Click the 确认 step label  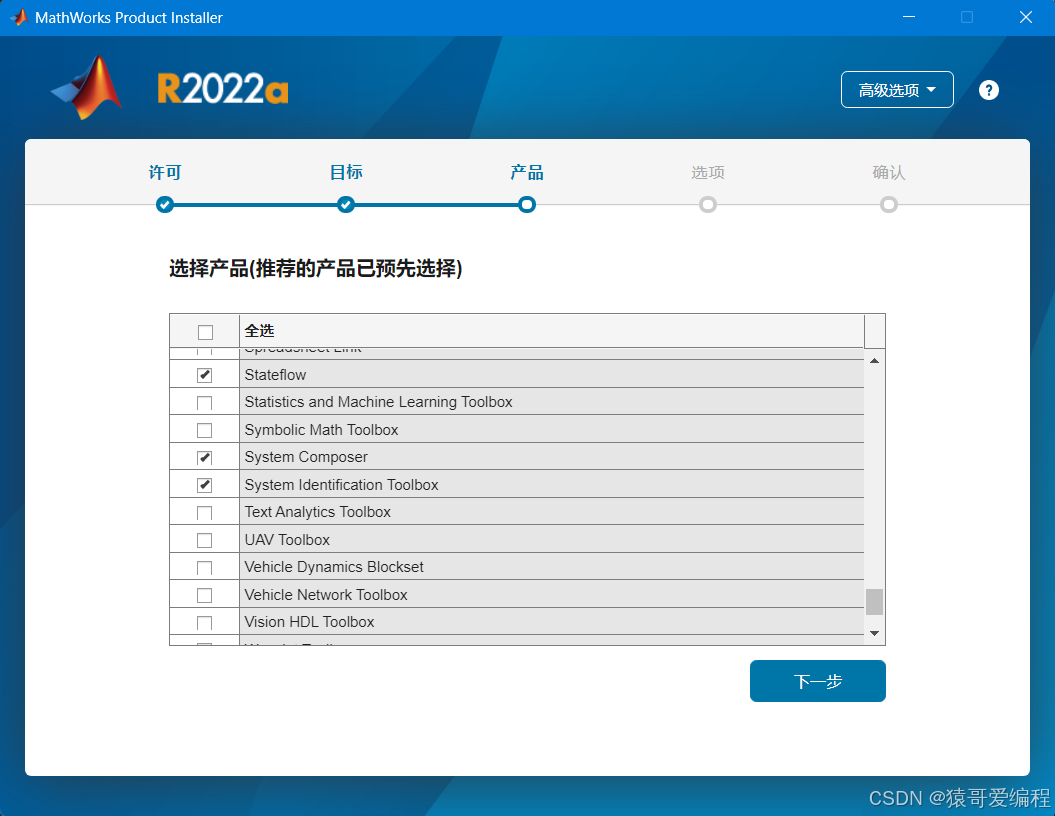point(889,172)
